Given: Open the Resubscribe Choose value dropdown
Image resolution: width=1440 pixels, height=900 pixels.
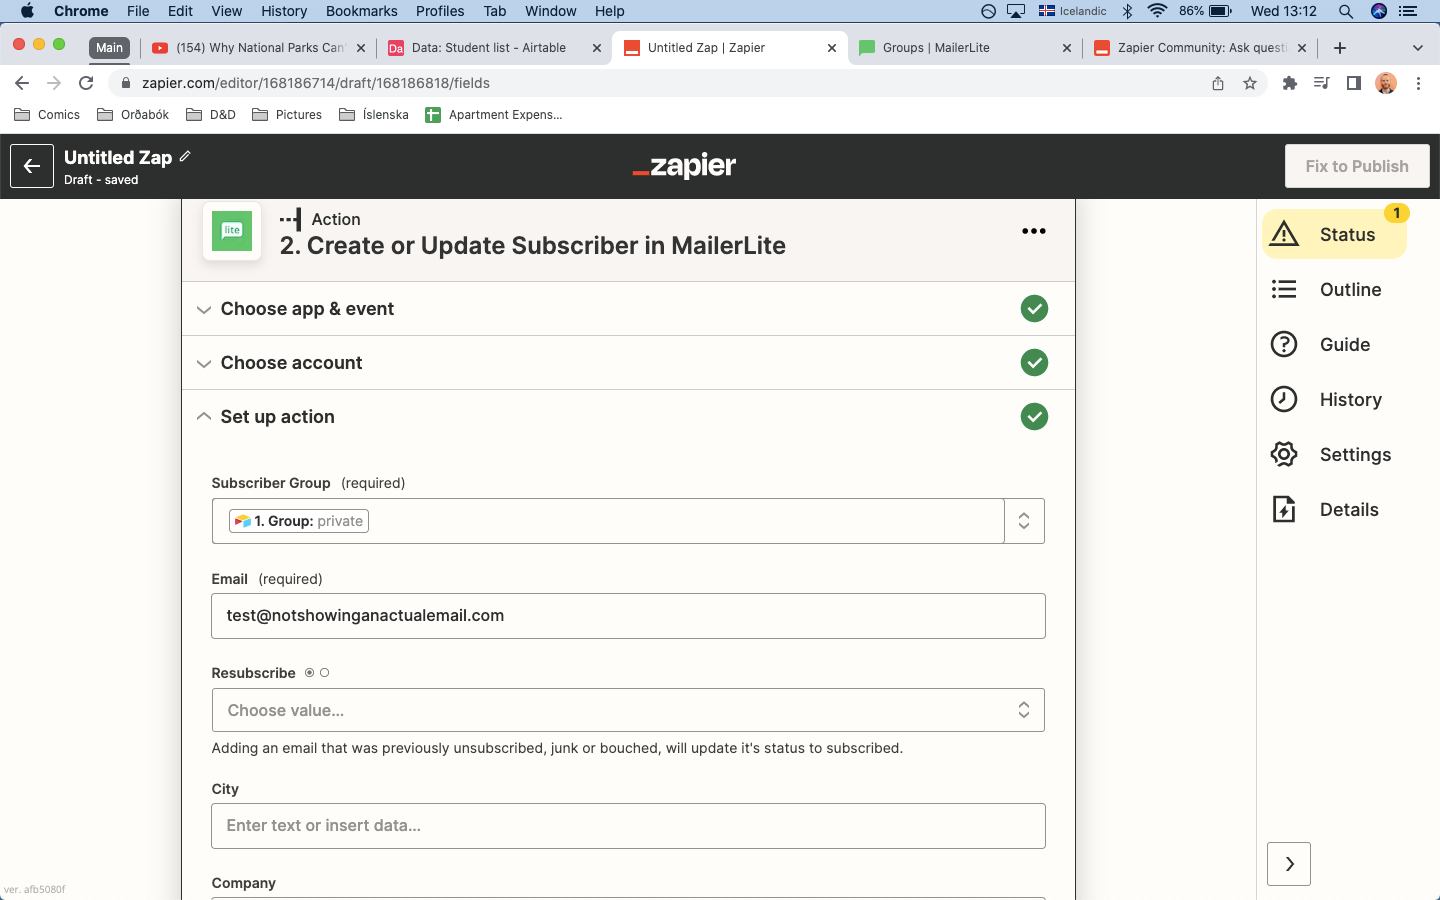Looking at the screenshot, I should coord(628,710).
